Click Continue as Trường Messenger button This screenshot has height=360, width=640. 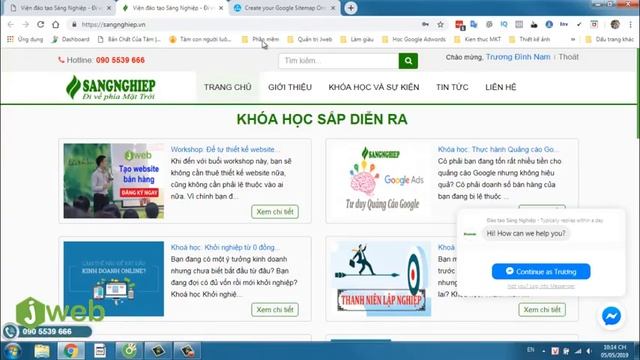click(x=541, y=271)
